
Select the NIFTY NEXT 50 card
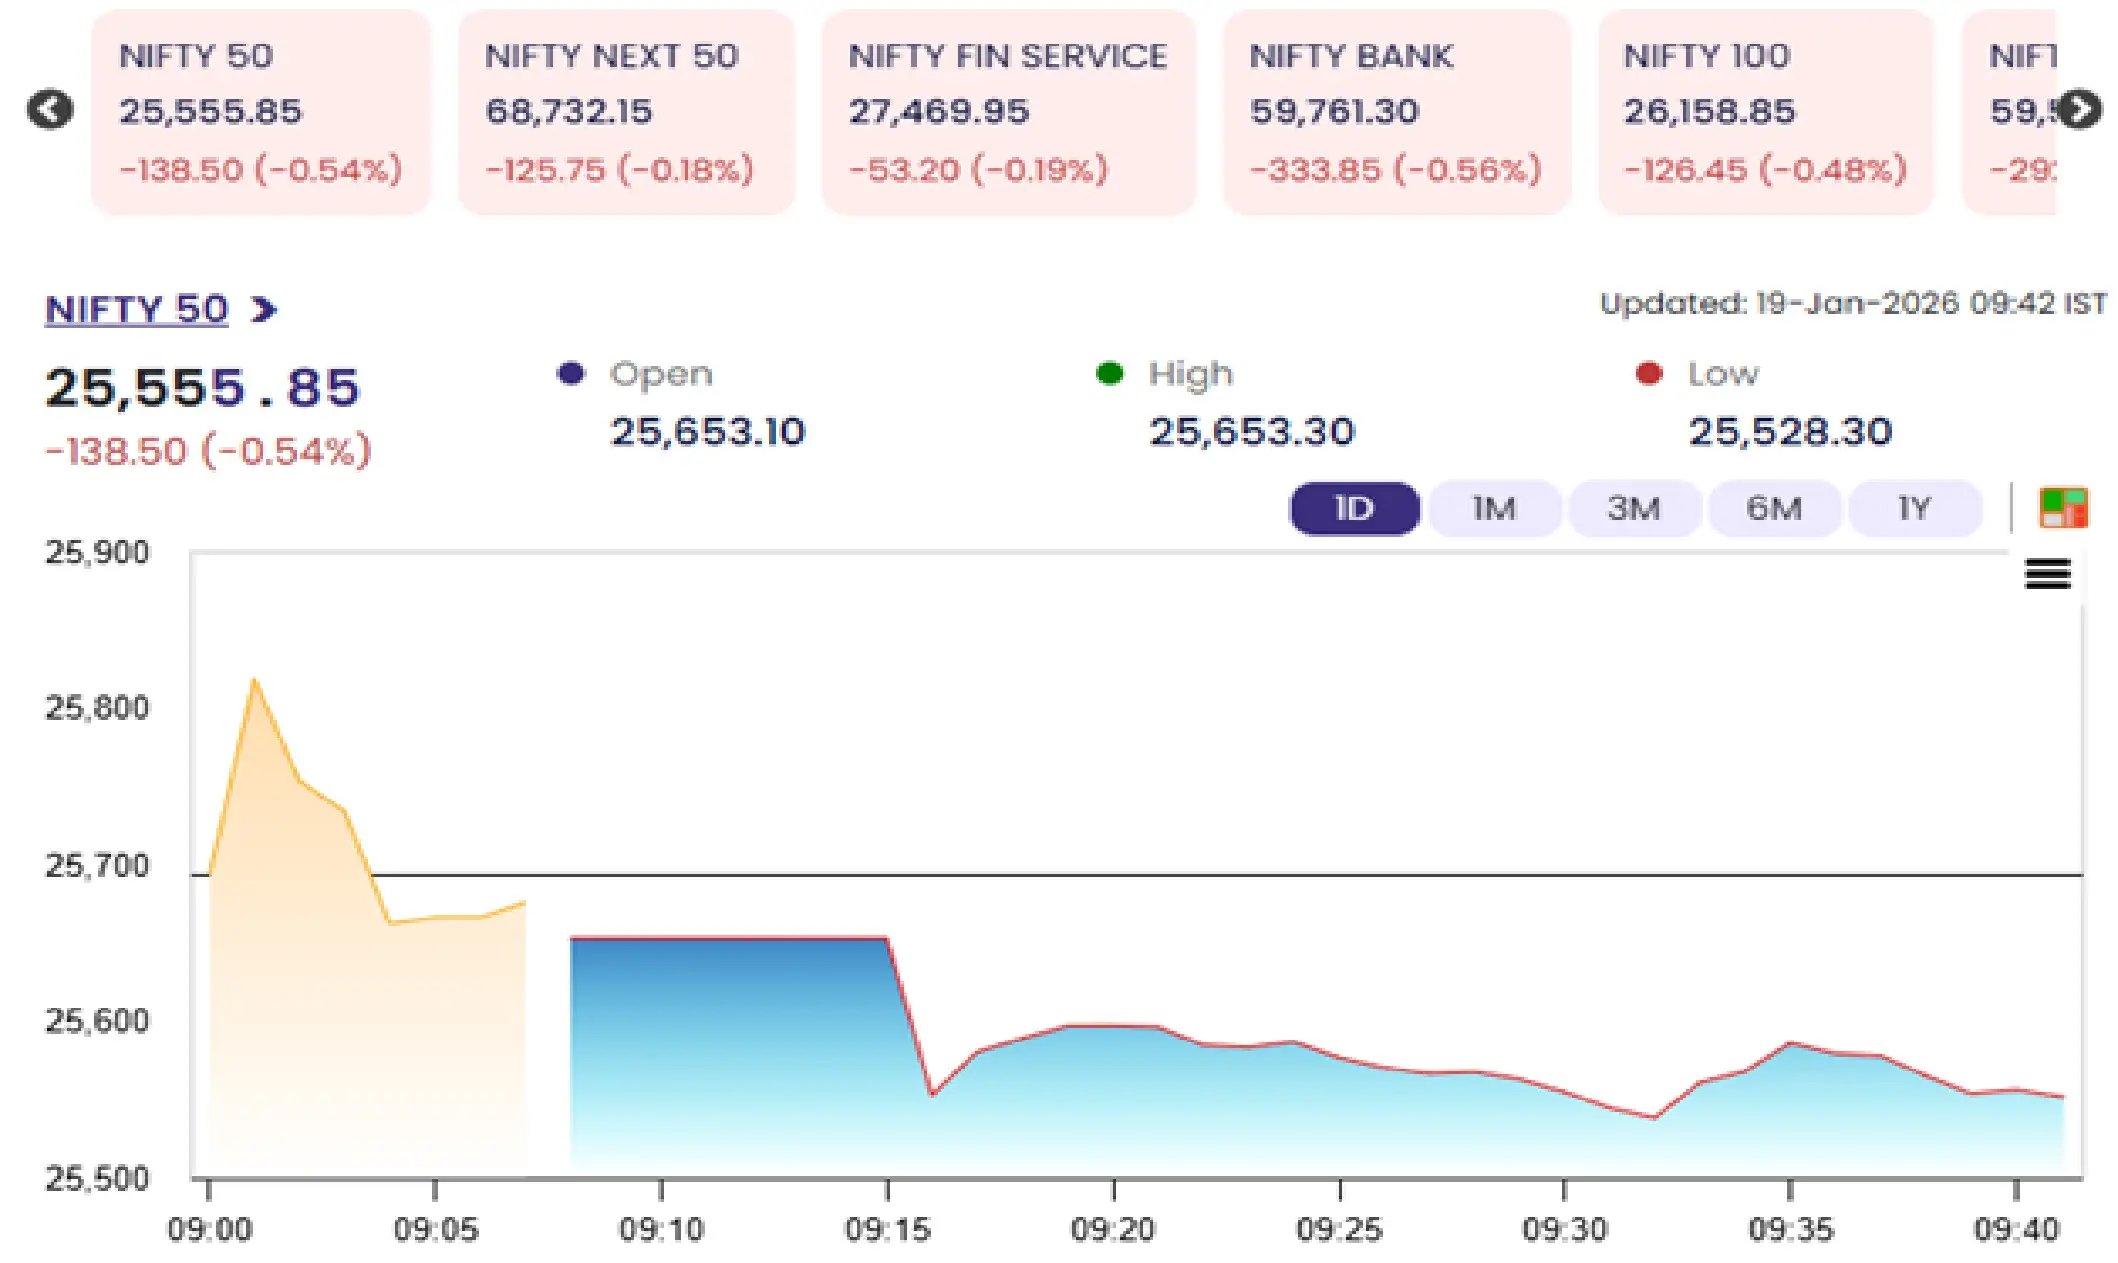(626, 112)
